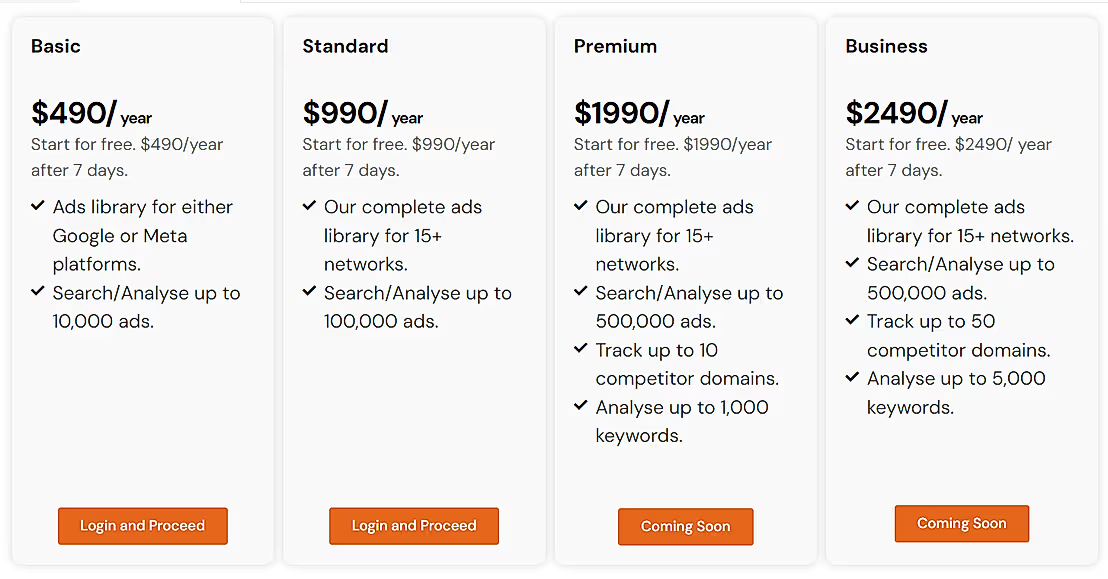Click the $990/year price
This screenshot has height=579, width=1108.
pyautogui.click(x=363, y=113)
